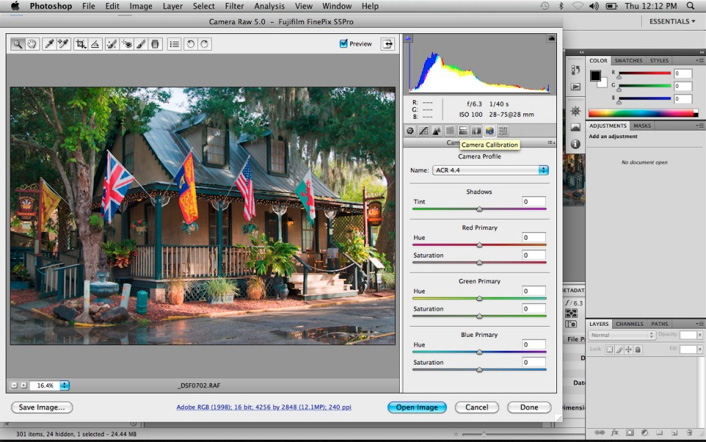Open the ESSENTIALS workspace dropdown

[670, 21]
